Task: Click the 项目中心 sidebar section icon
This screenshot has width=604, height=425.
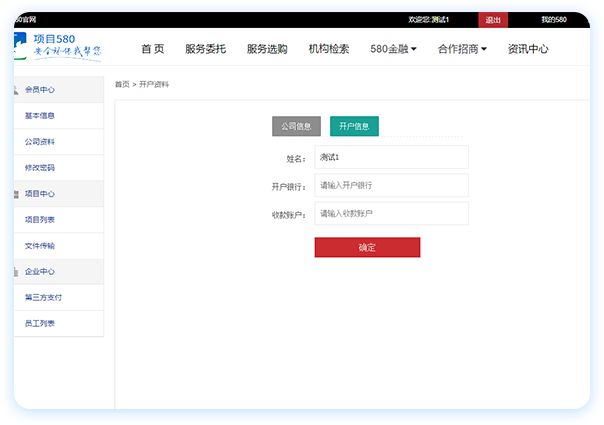Action: coord(16,194)
